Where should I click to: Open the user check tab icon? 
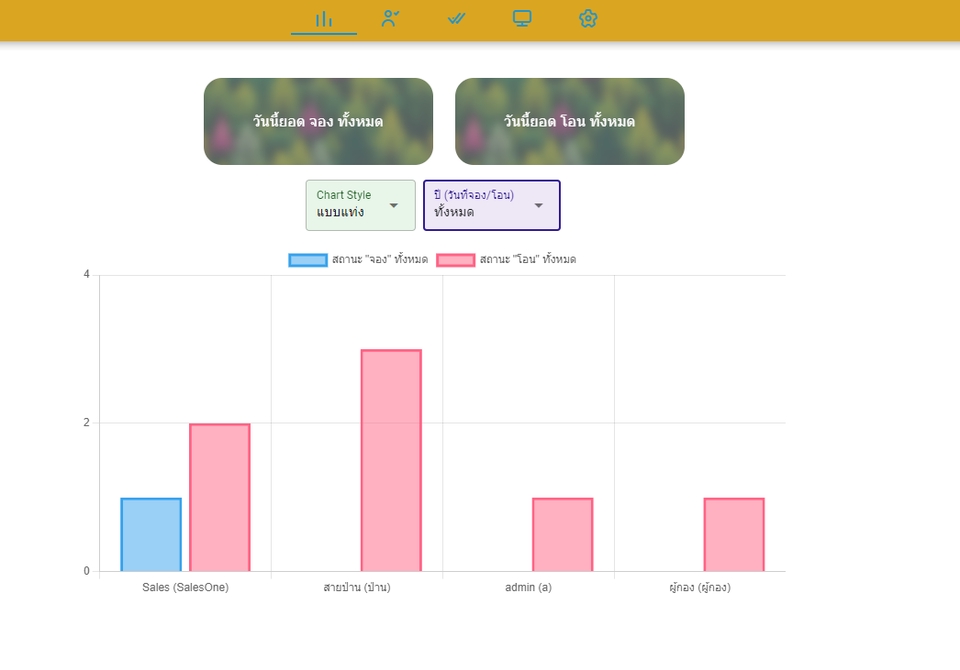click(390, 19)
